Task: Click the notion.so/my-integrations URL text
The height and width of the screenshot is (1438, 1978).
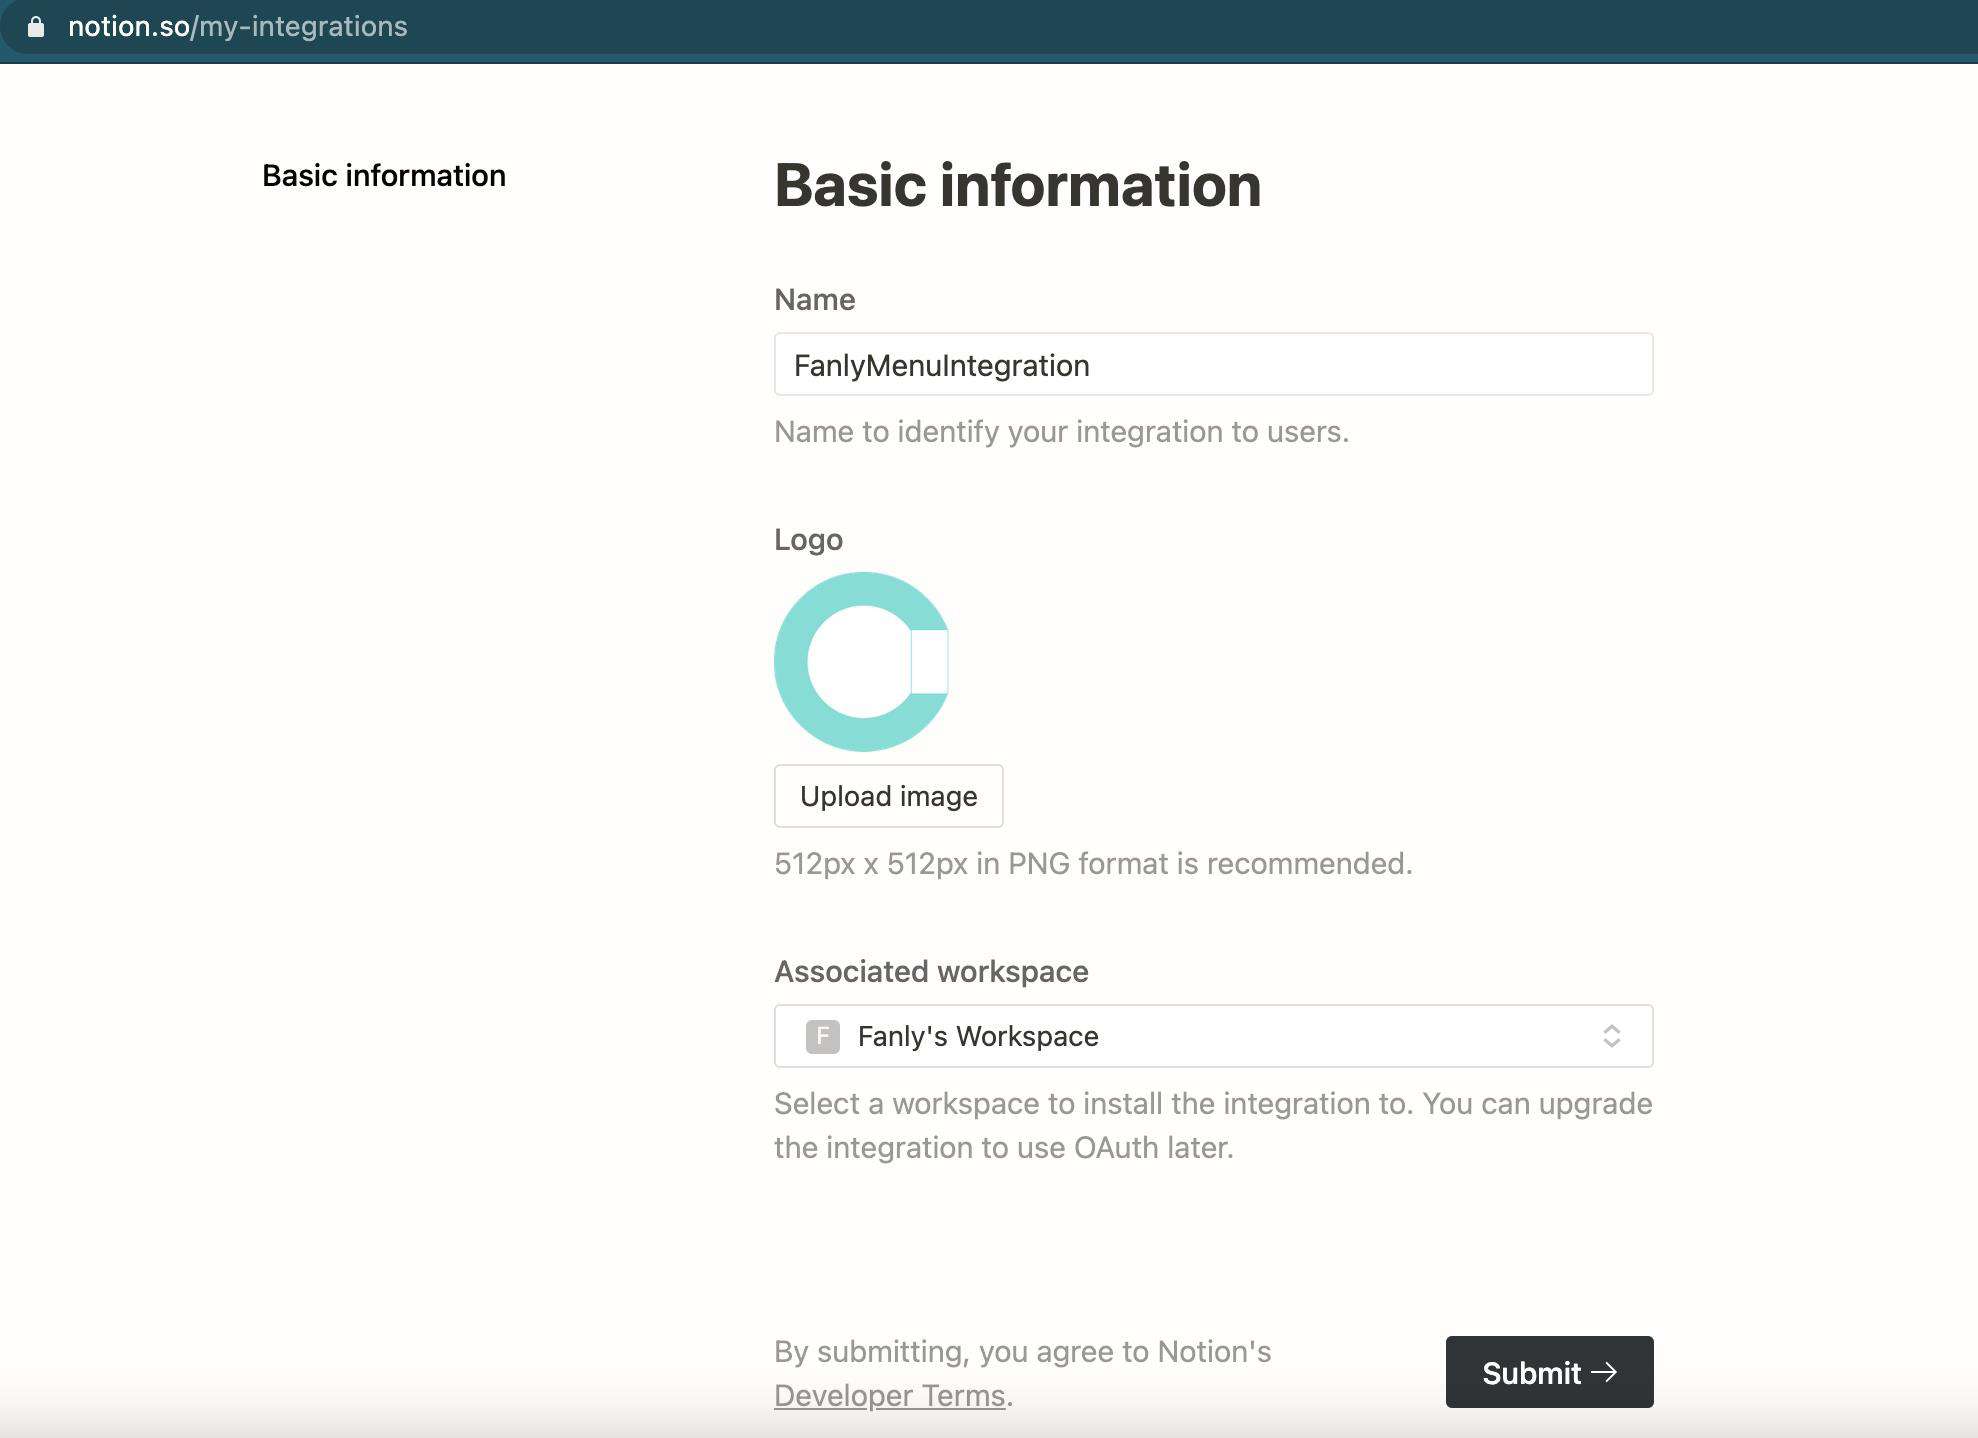Action: click(238, 27)
